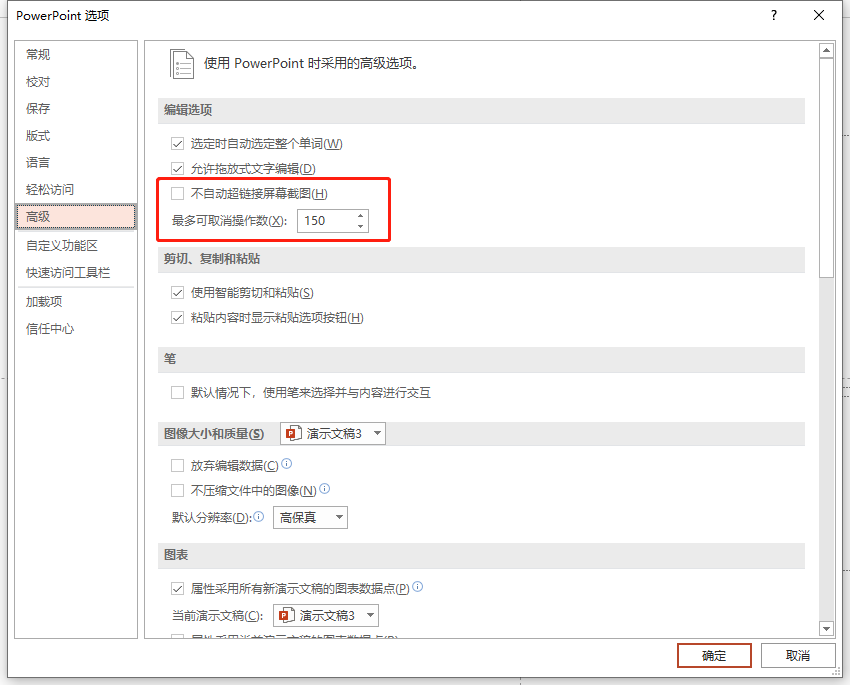Click the vertical scrollbar thumb

coord(826,168)
